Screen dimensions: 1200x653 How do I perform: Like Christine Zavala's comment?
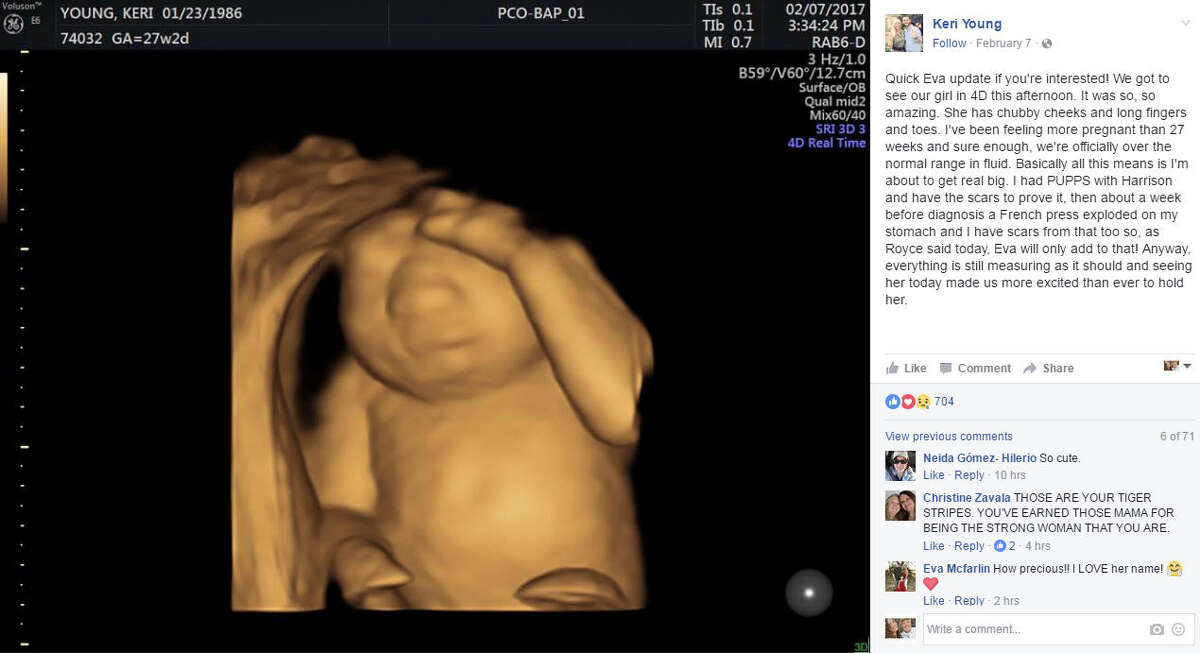tap(933, 546)
